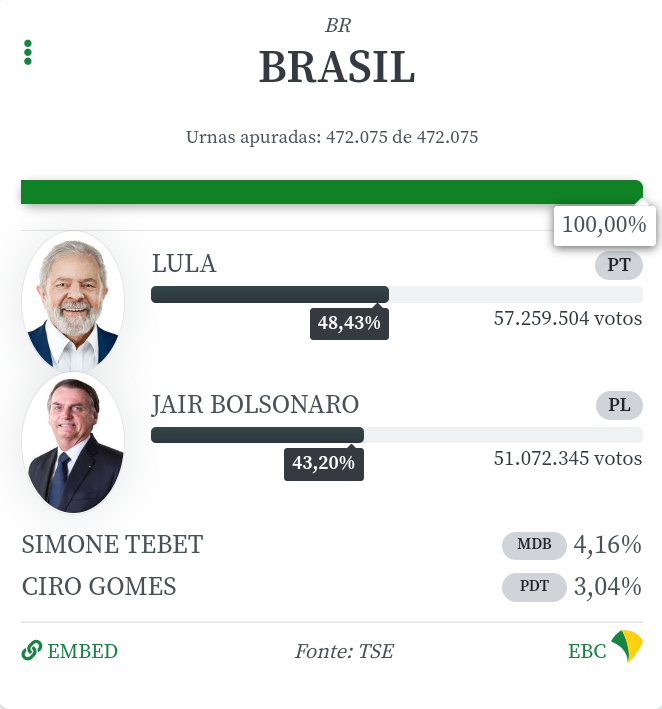Click Jair Bolsonaro's portrait photo
Screen dimensions: 662x709
point(73,443)
